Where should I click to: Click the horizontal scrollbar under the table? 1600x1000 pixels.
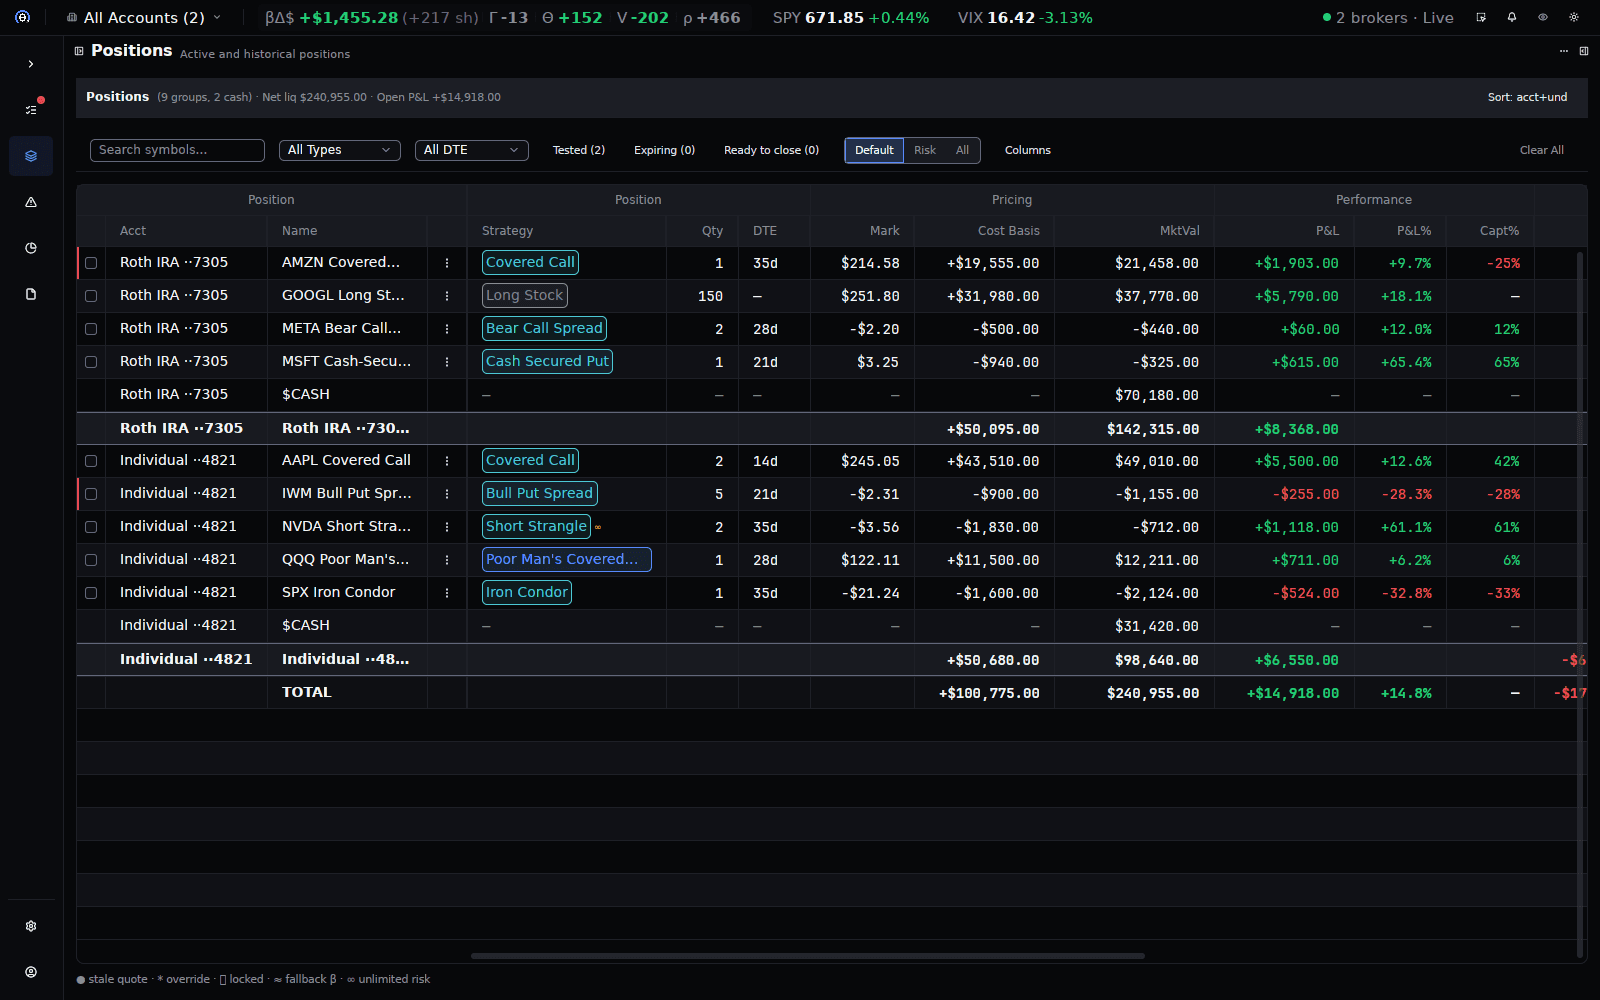click(808, 956)
